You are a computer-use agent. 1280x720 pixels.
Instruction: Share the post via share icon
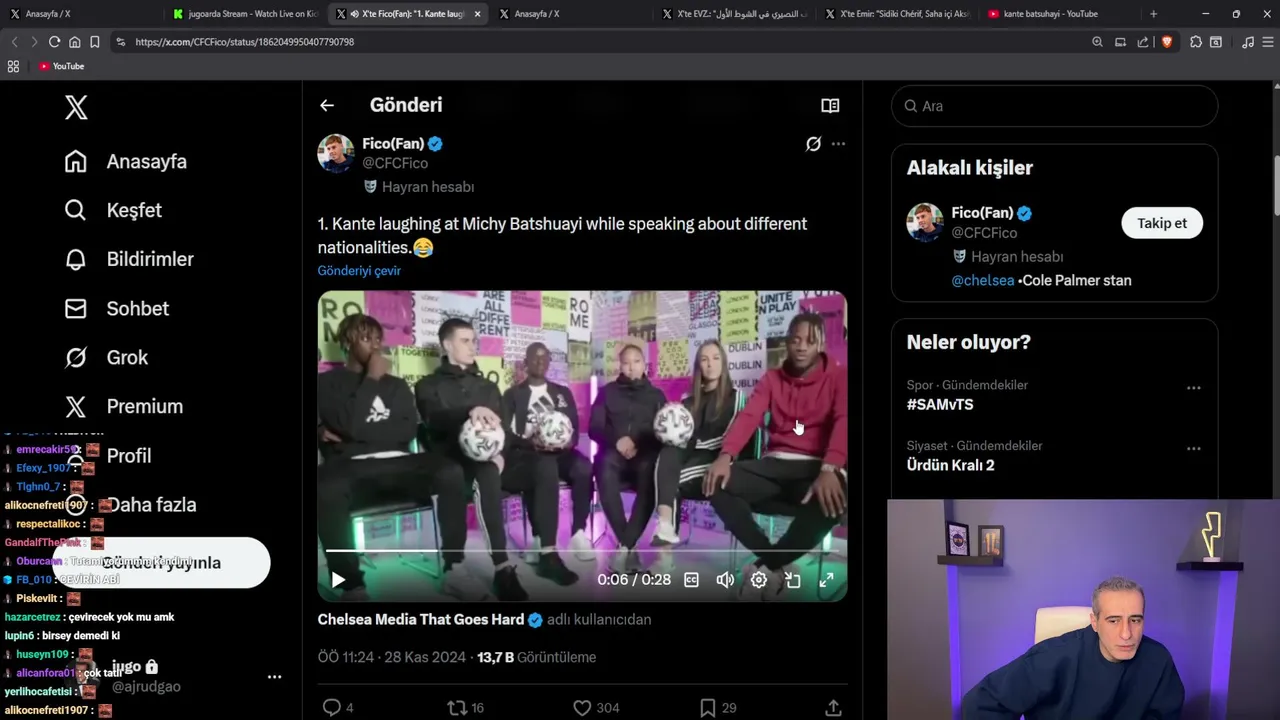(x=833, y=708)
